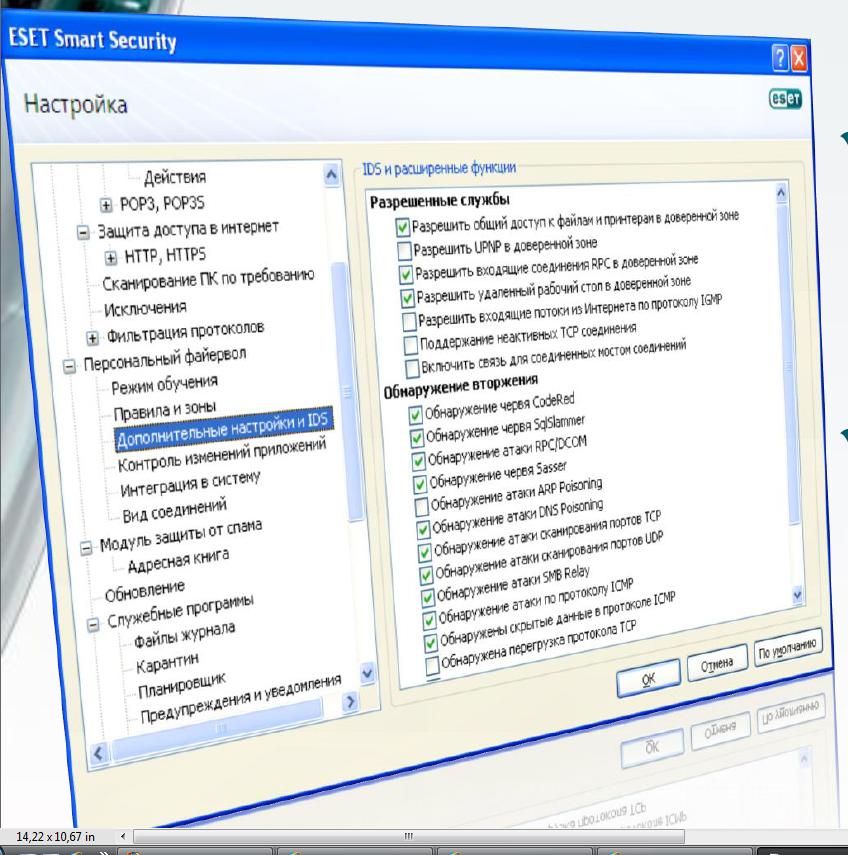Select 'Сканирование ПК по требованию'
Image resolution: width=848 pixels, height=855 pixels.
click(208, 279)
